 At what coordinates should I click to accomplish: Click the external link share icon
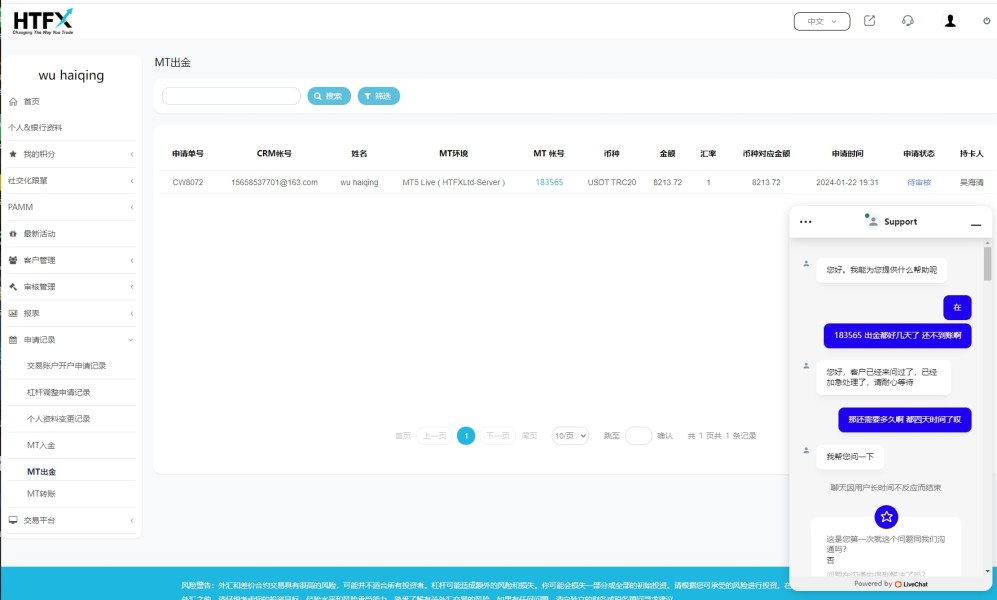click(869, 21)
